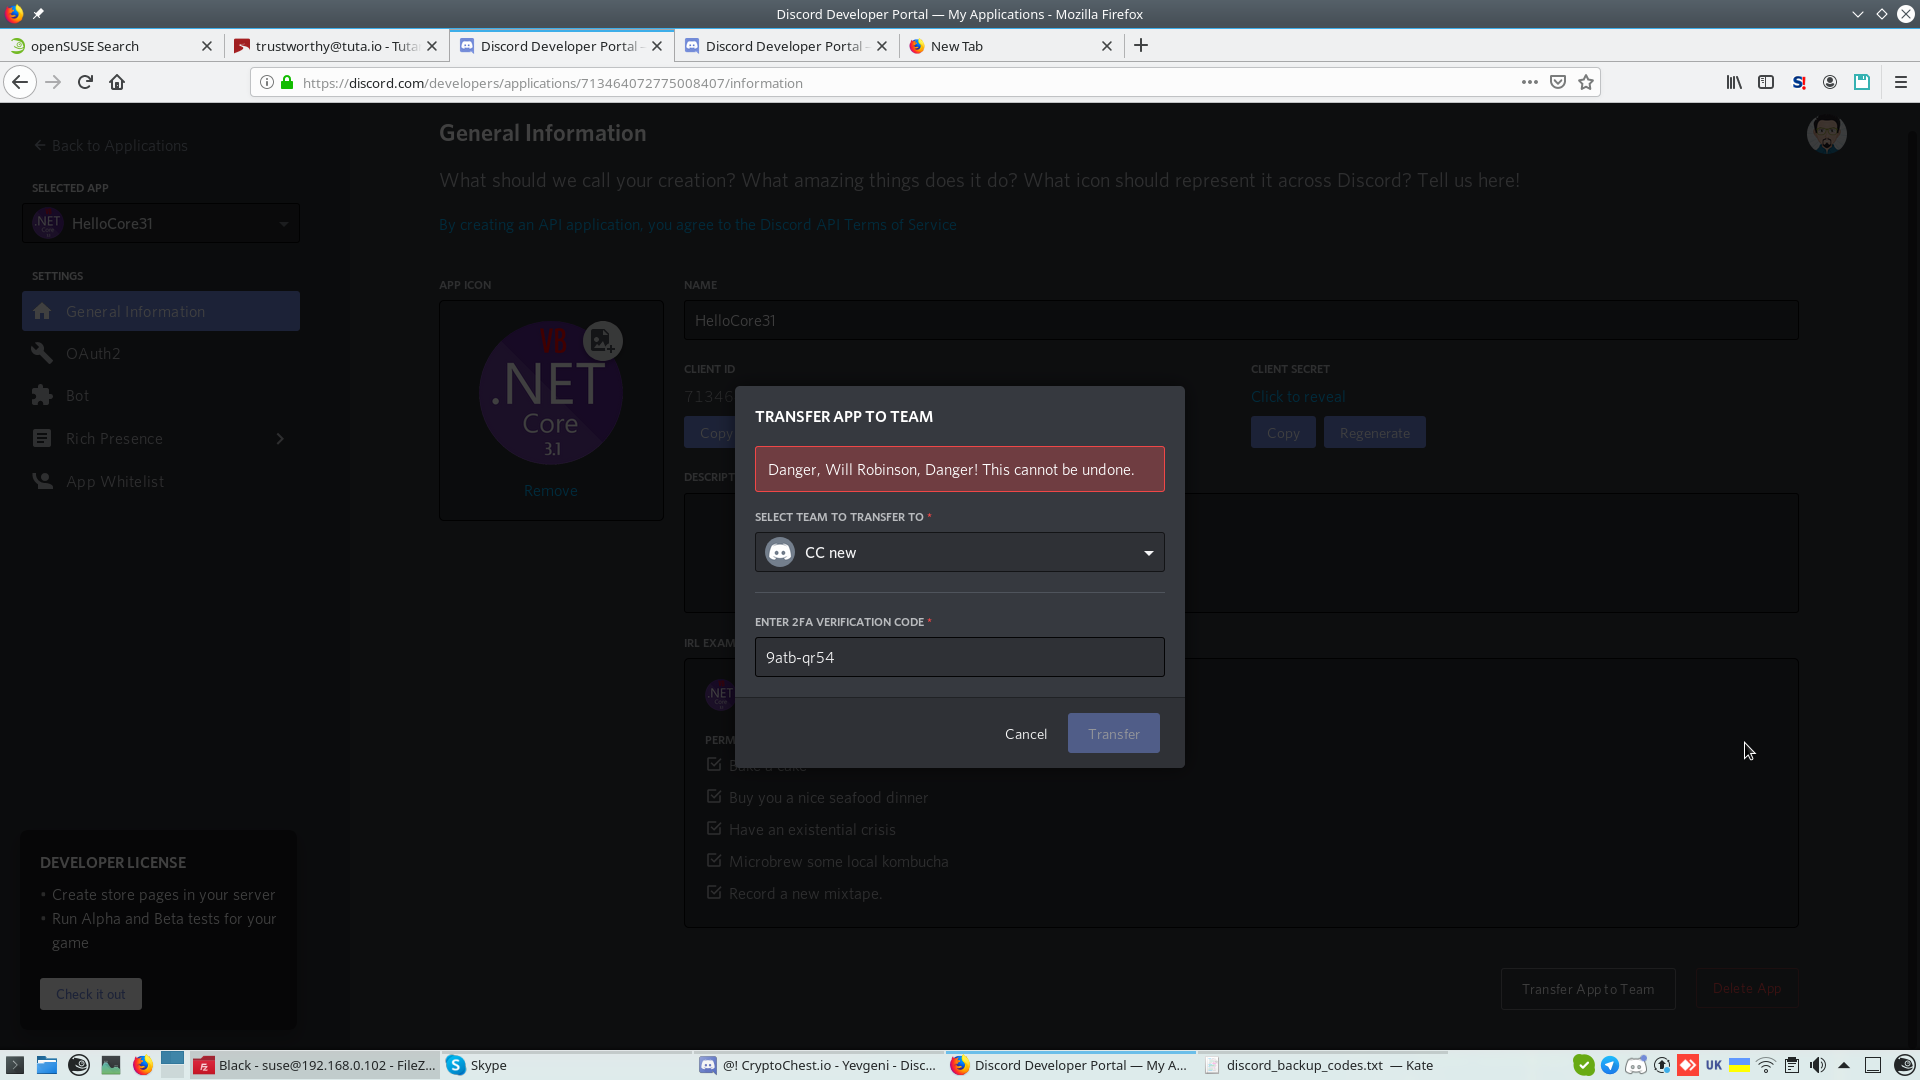Switch to the trustworthy@tuta.io tab
The image size is (1920, 1080).
[334, 46]
